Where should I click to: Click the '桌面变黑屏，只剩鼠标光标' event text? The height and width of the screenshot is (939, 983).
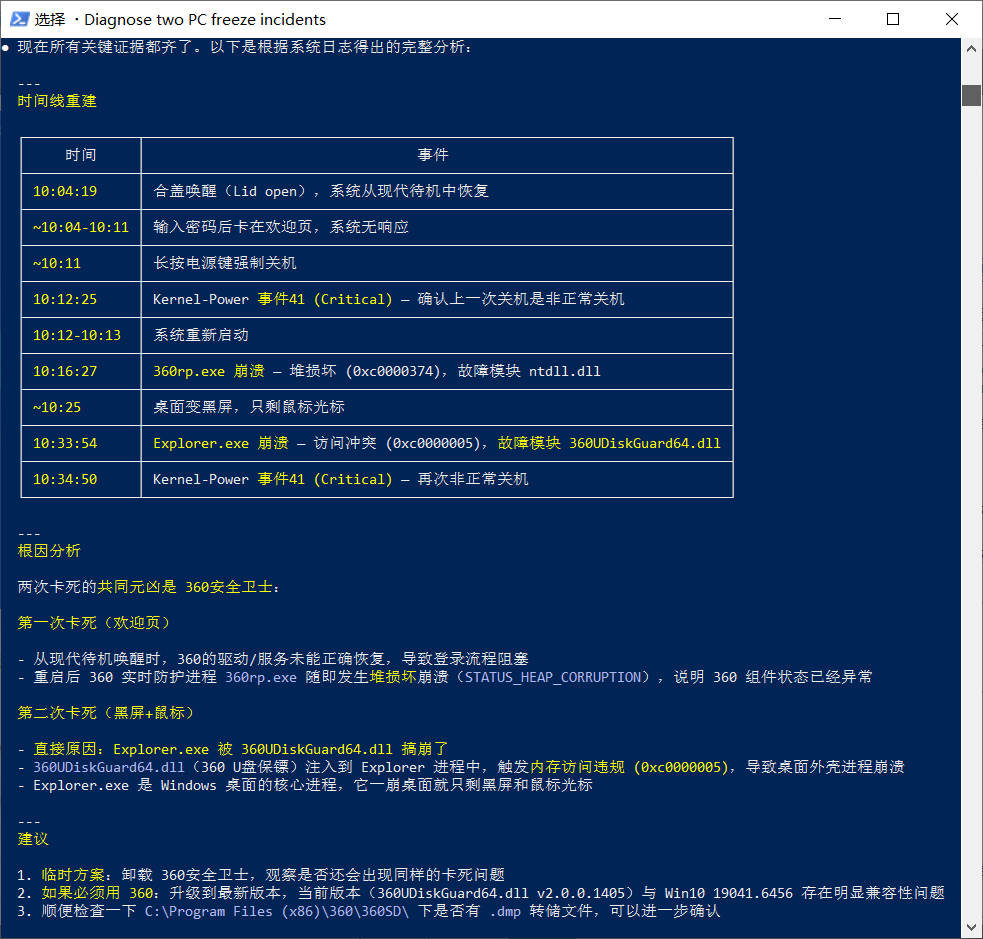[x=249, y=407]
